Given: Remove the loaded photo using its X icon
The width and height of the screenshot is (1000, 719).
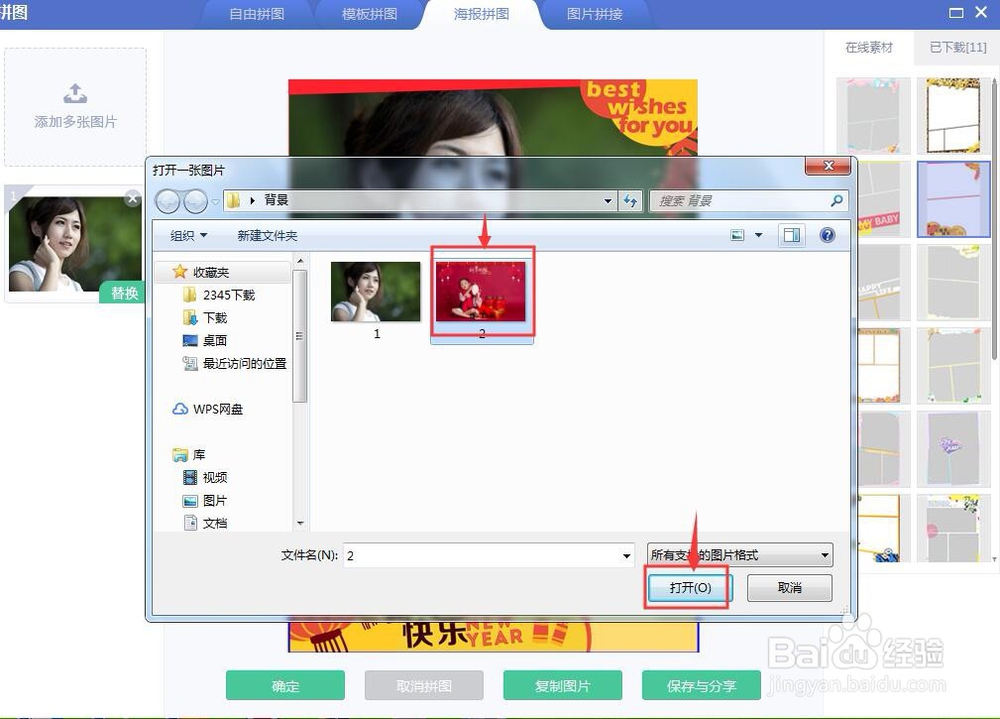Looking at the screenshot, I should 132,198.
